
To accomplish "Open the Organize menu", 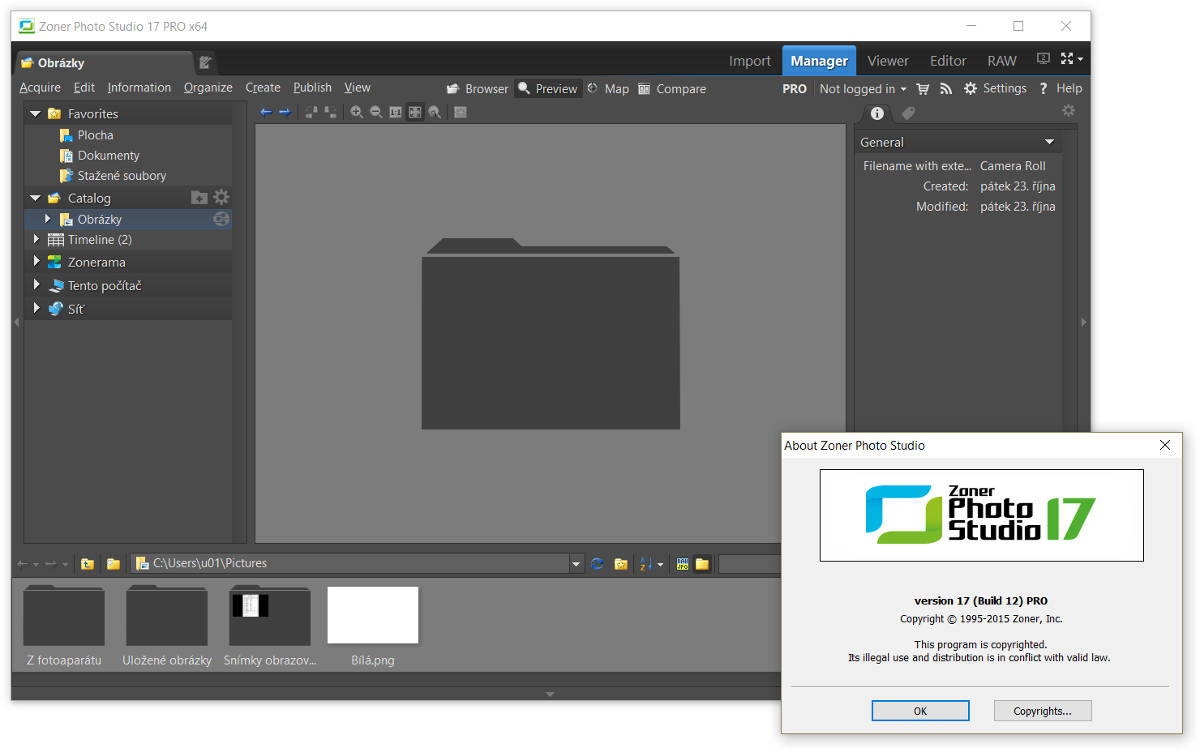I will pos(208,87).
